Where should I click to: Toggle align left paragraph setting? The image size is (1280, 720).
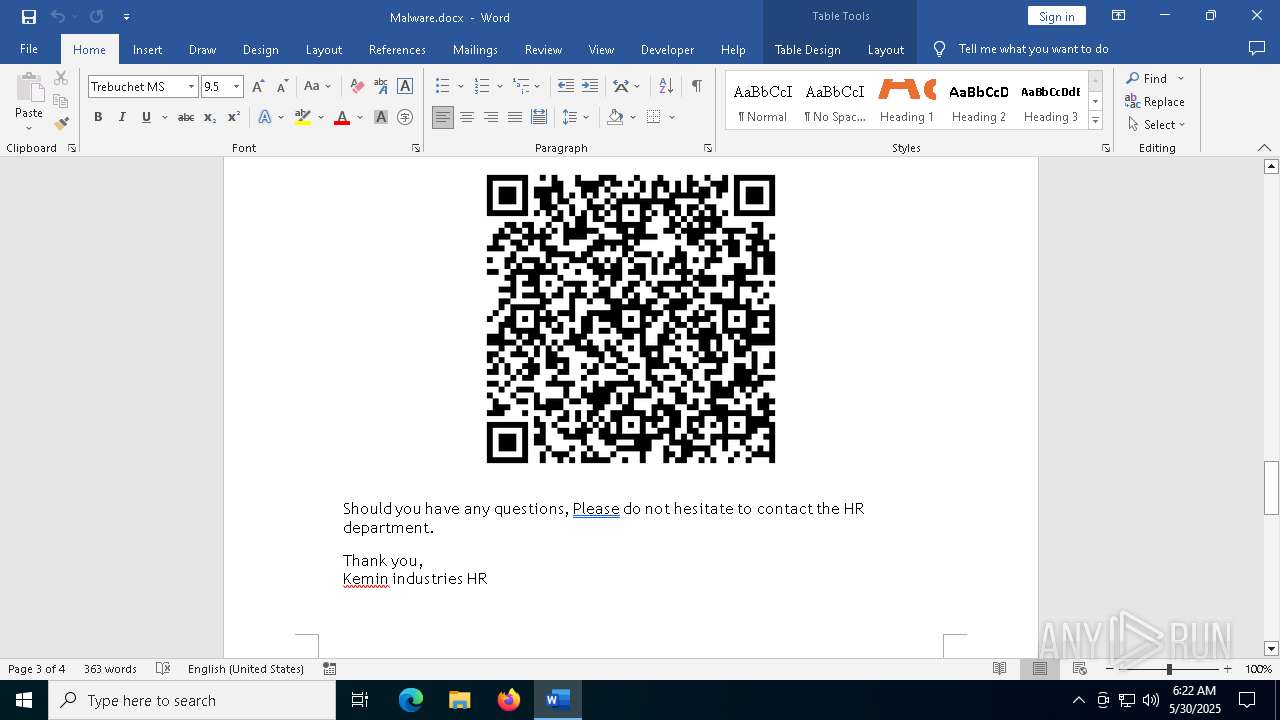pos(443,117)
